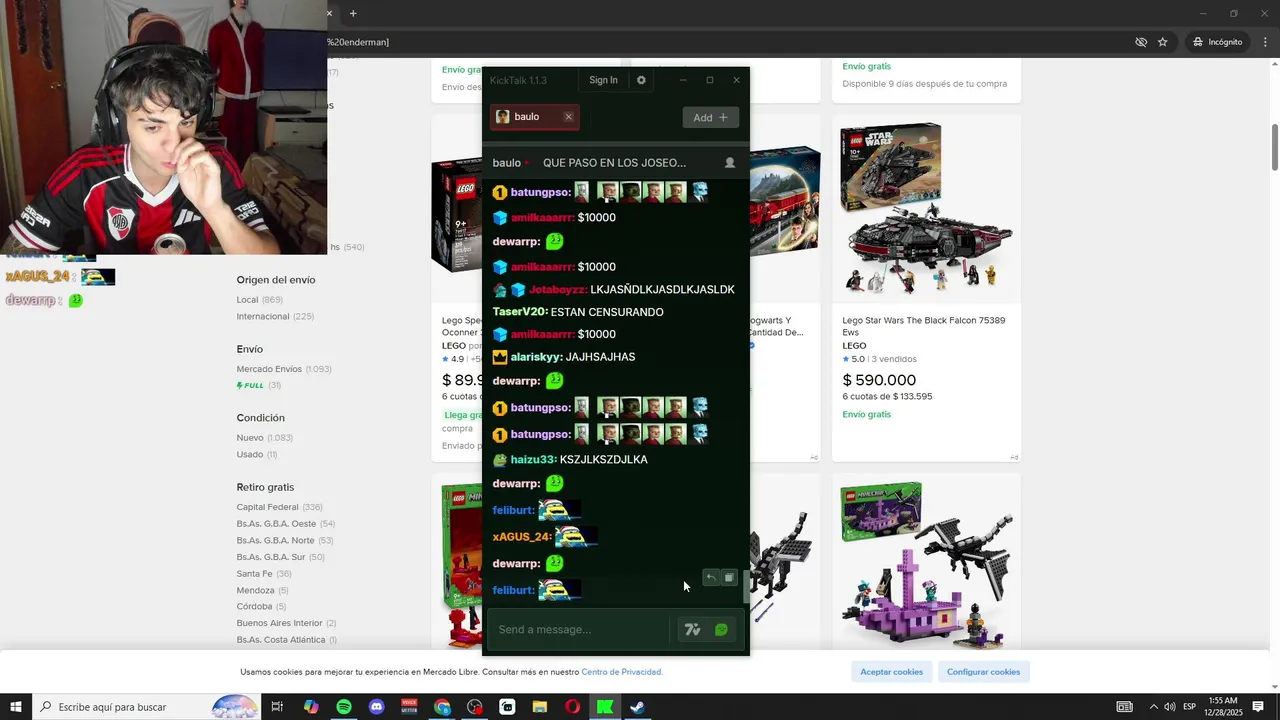Open Chrome from taskbar
The width and height of the screenshot is (1280, 720).
[442, 707]
